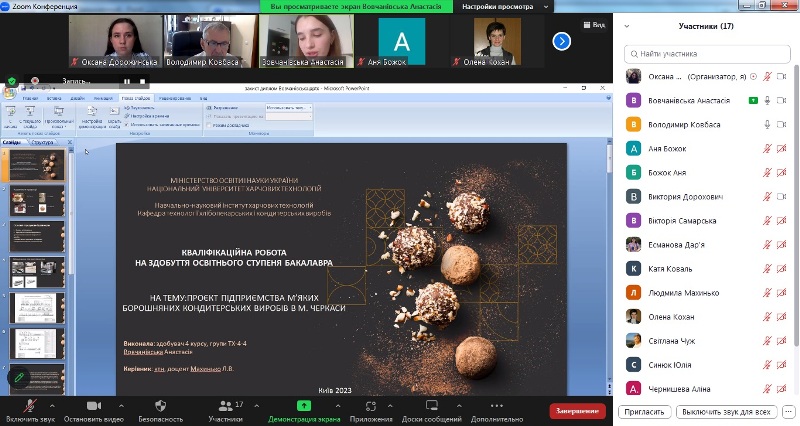The width and height of the screenshot is (800, 426).
Task: Select Олена Кохан video thumbnail
Action: click(496, 41)
